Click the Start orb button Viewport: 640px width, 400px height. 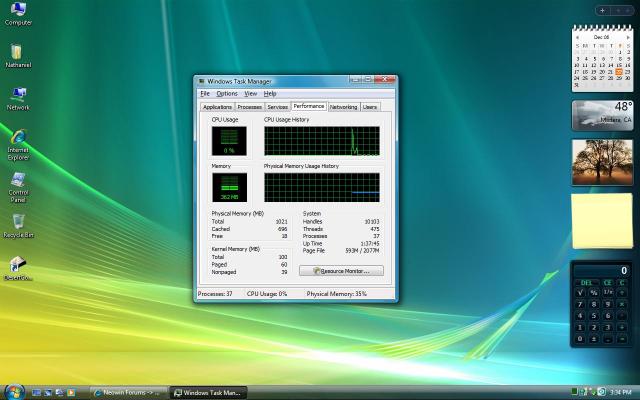coord(15,392)
